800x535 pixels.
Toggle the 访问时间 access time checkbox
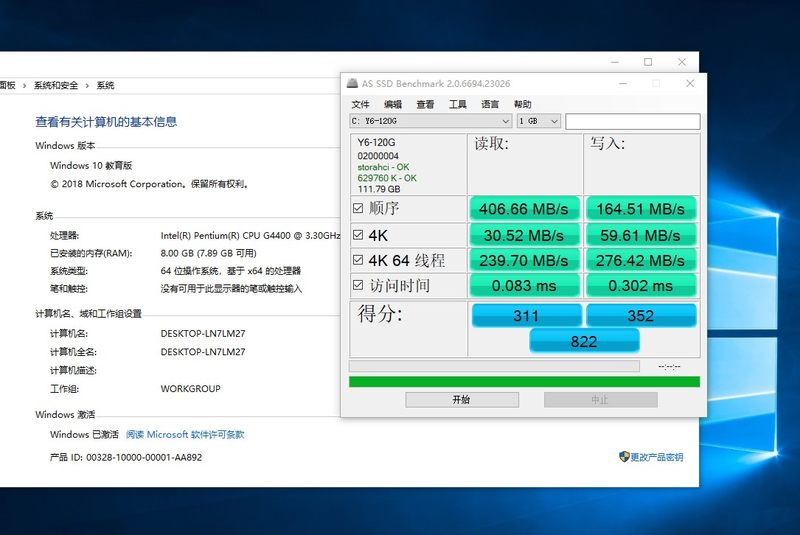tap(358, 285)
